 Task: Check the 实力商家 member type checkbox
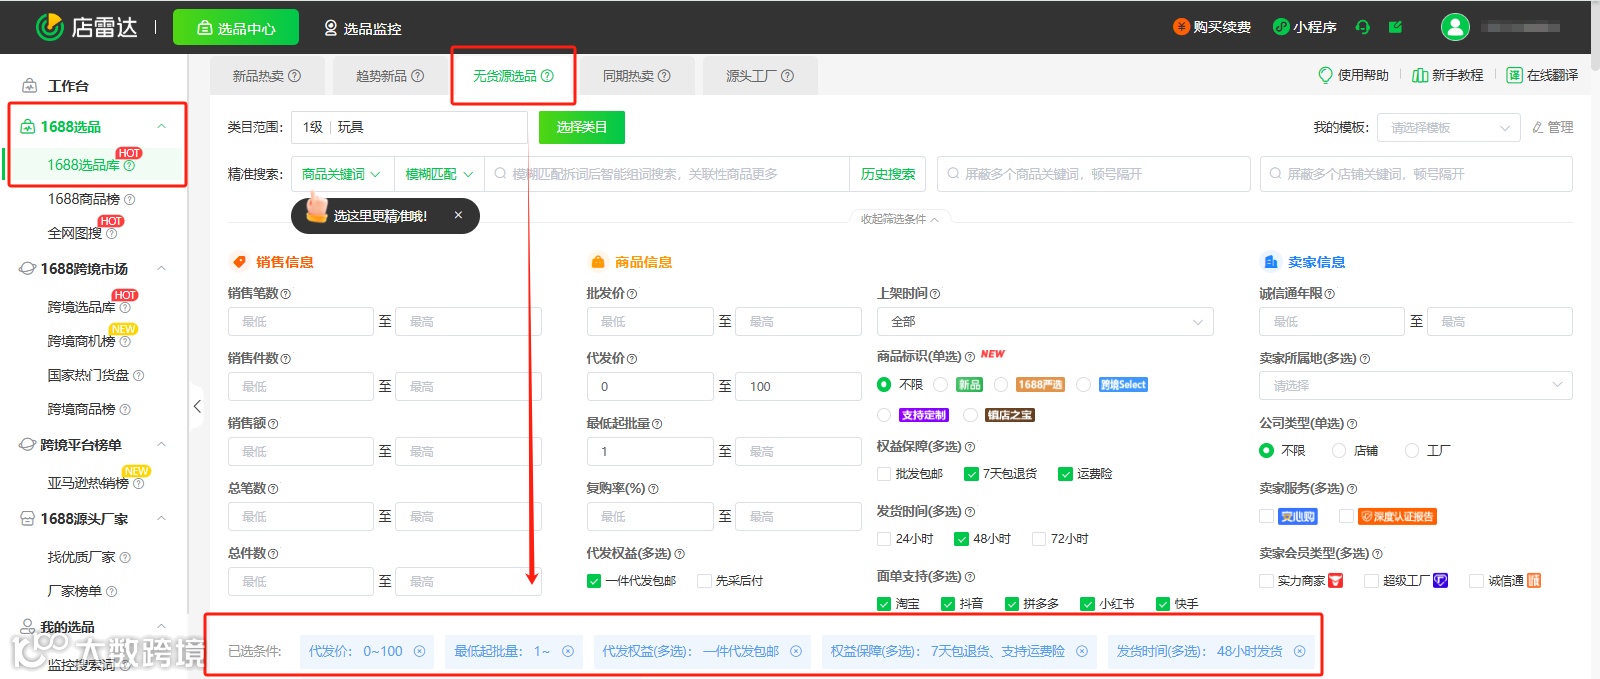tap(1266, 581)
